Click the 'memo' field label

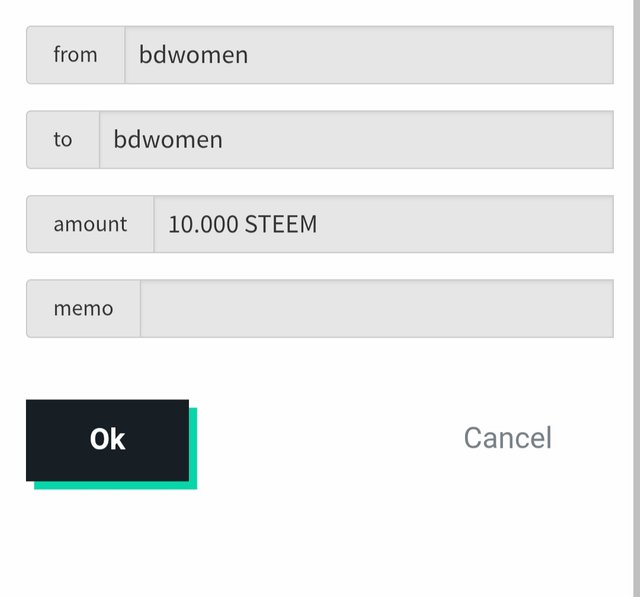point(83,308)
